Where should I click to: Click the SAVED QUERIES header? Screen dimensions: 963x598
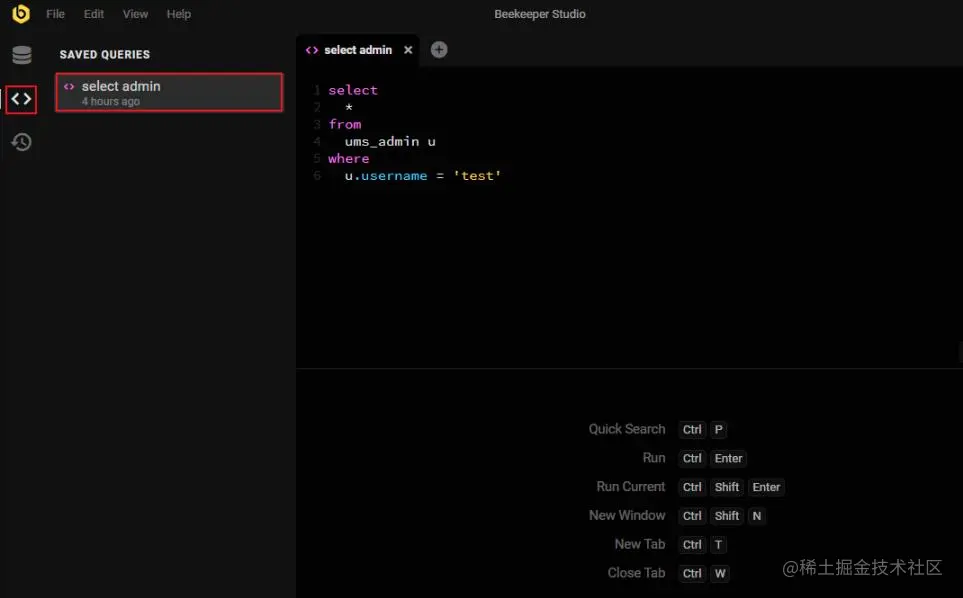[x=104, y=55]
